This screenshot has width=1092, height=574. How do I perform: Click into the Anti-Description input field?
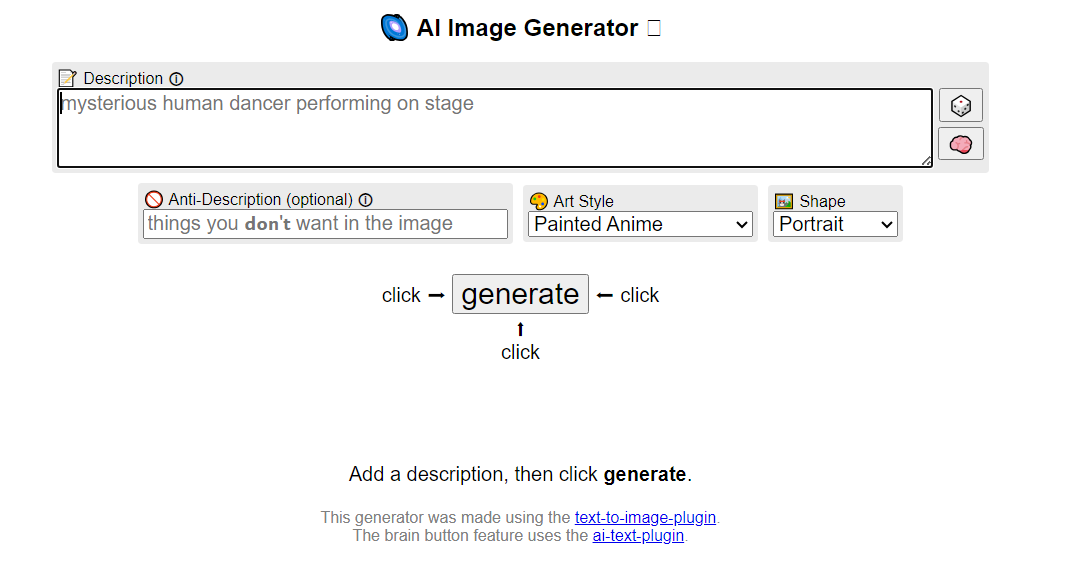pyautogui.click(x=325, y=224)
